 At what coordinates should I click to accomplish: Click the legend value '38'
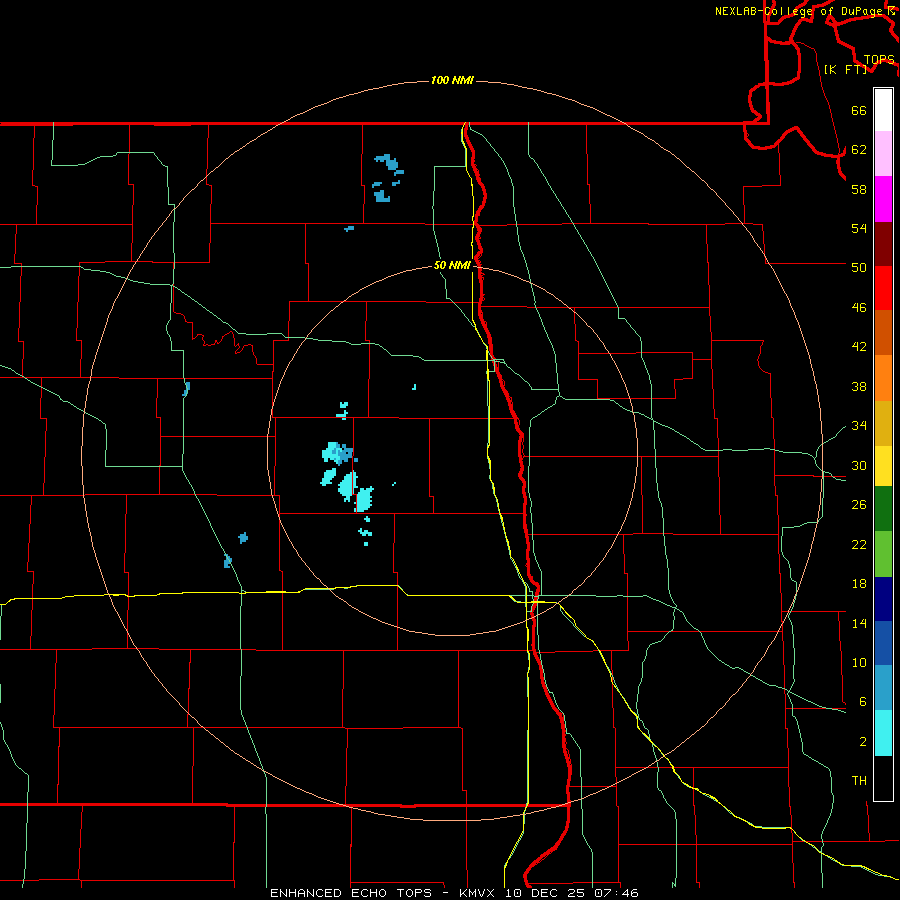pos(859,386)
